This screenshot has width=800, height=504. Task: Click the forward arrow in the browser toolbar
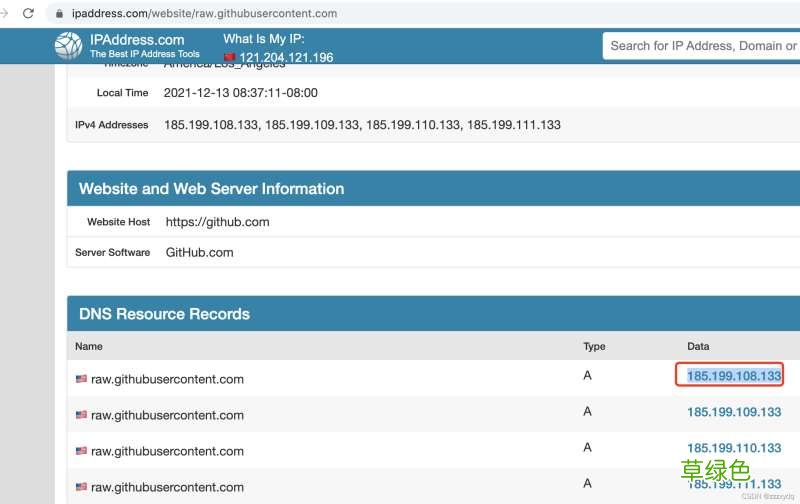[x=4, y=13]
